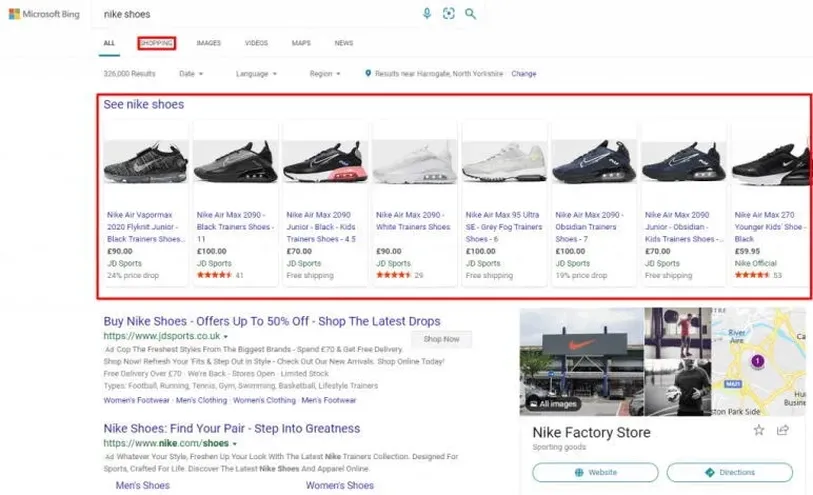The height and width of the screenshot is (495, 813).
Task: Open Nike Air Max 2090 White Trainers image
Action: 415,162
